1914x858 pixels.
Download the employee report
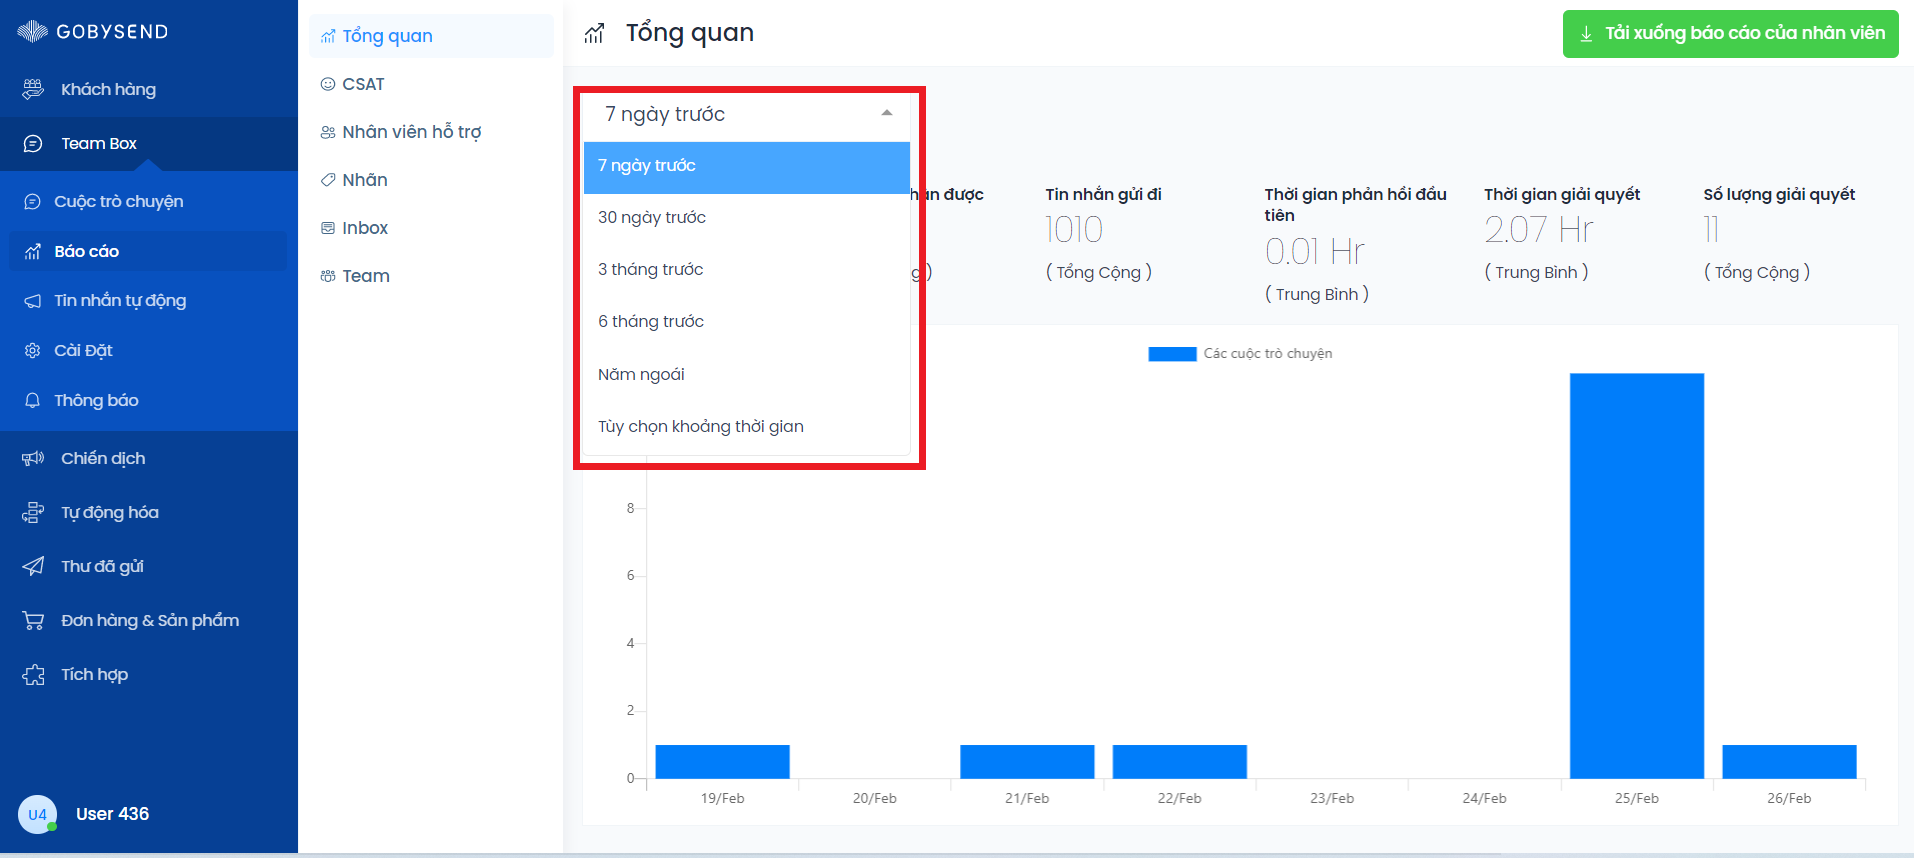click(x=1730, y=33)
